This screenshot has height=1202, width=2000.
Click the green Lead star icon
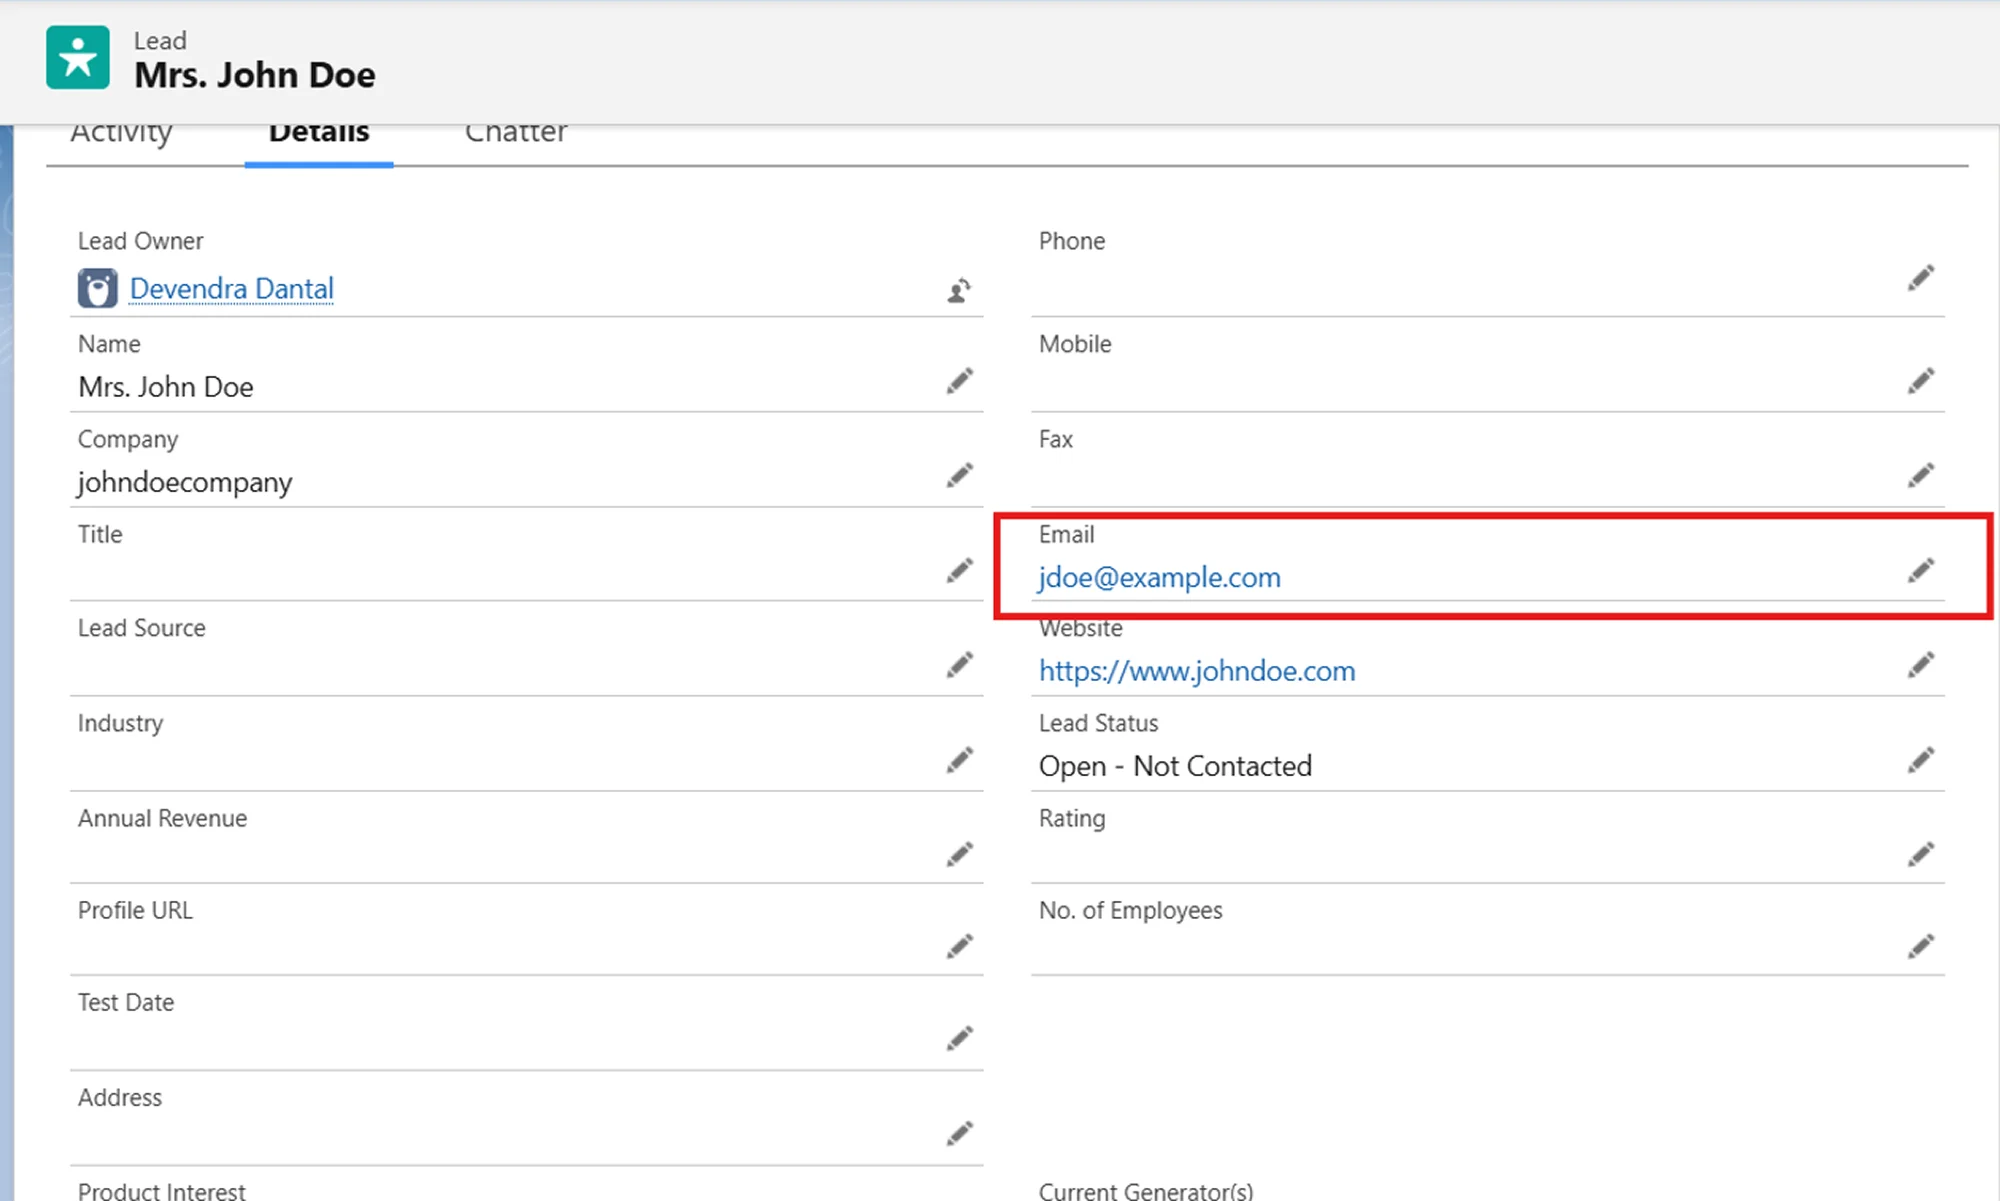coord(78,58)
